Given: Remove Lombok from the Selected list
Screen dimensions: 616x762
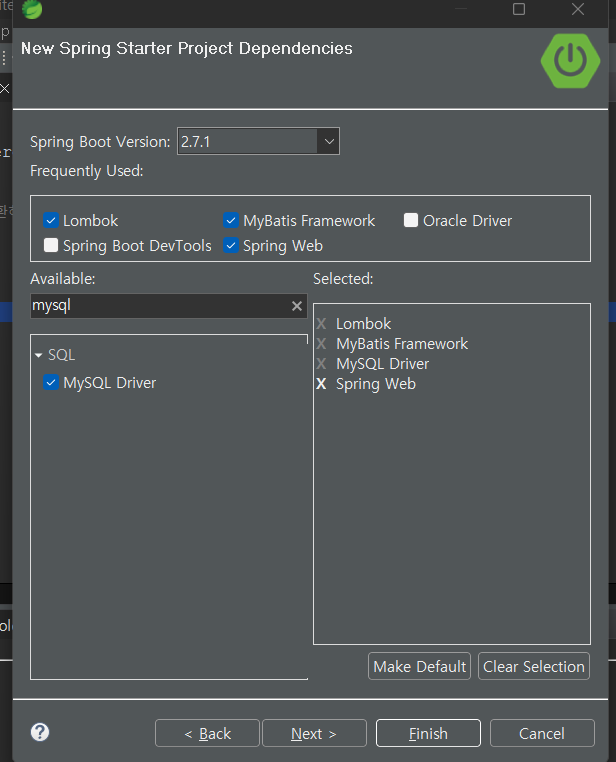Looking at the screenshot, I should (x=321, y=324).
